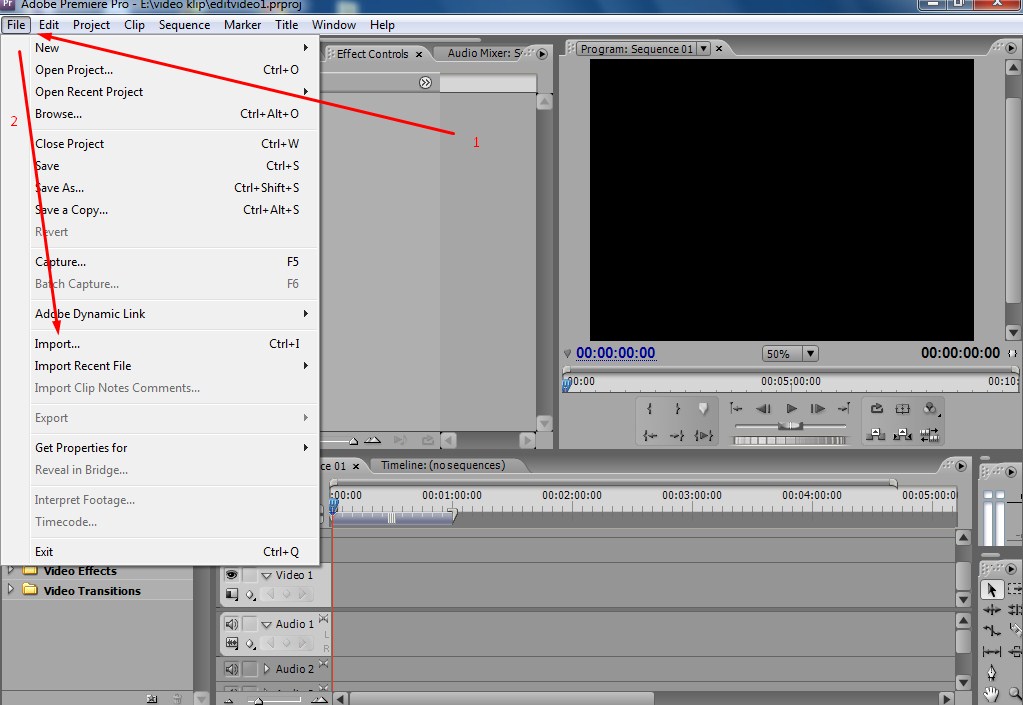Set Video 1 display style
Viewport: 1023px width, 705px height.
click(231, 594)
